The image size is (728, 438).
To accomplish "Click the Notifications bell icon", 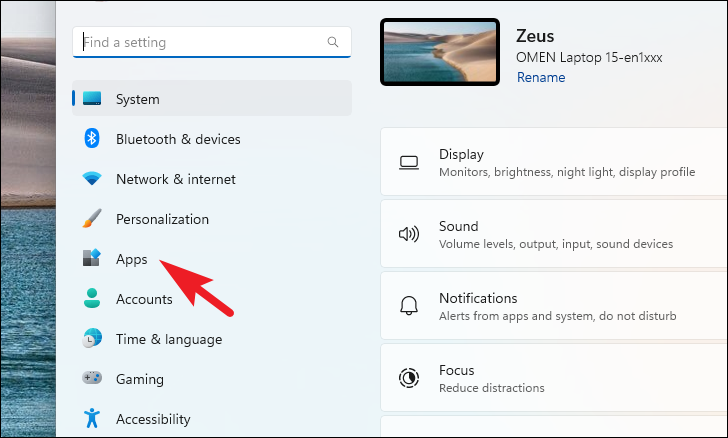I will pyautogui.click(x=409, y=306).
